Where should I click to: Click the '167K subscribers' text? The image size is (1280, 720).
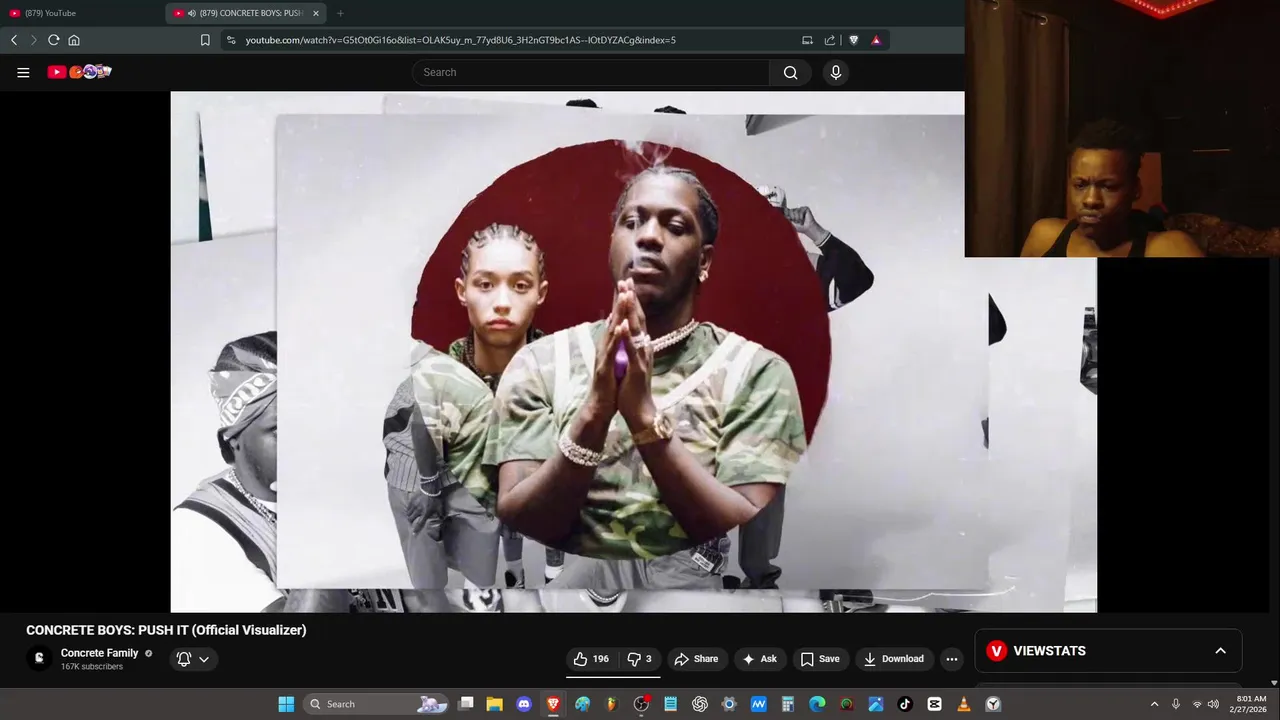click(92, 667)
